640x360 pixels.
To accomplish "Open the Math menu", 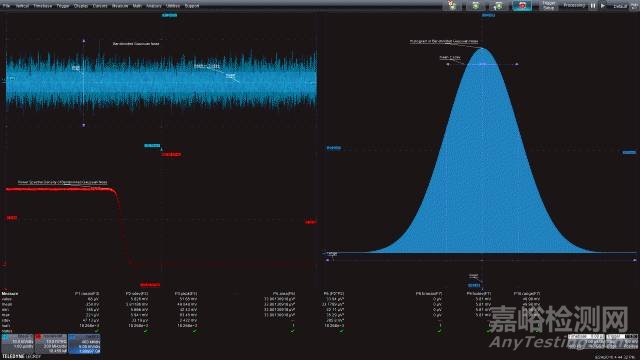I will (x=137, y=6).
